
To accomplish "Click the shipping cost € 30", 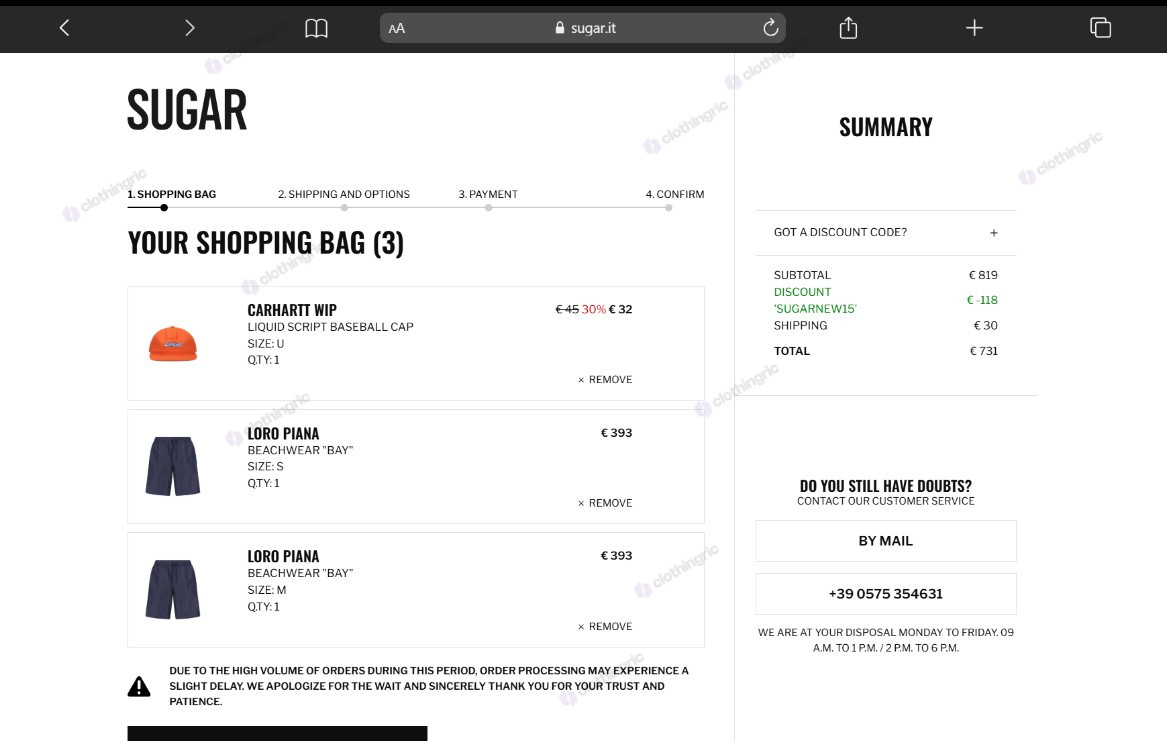I will click(x=985, y=326).
